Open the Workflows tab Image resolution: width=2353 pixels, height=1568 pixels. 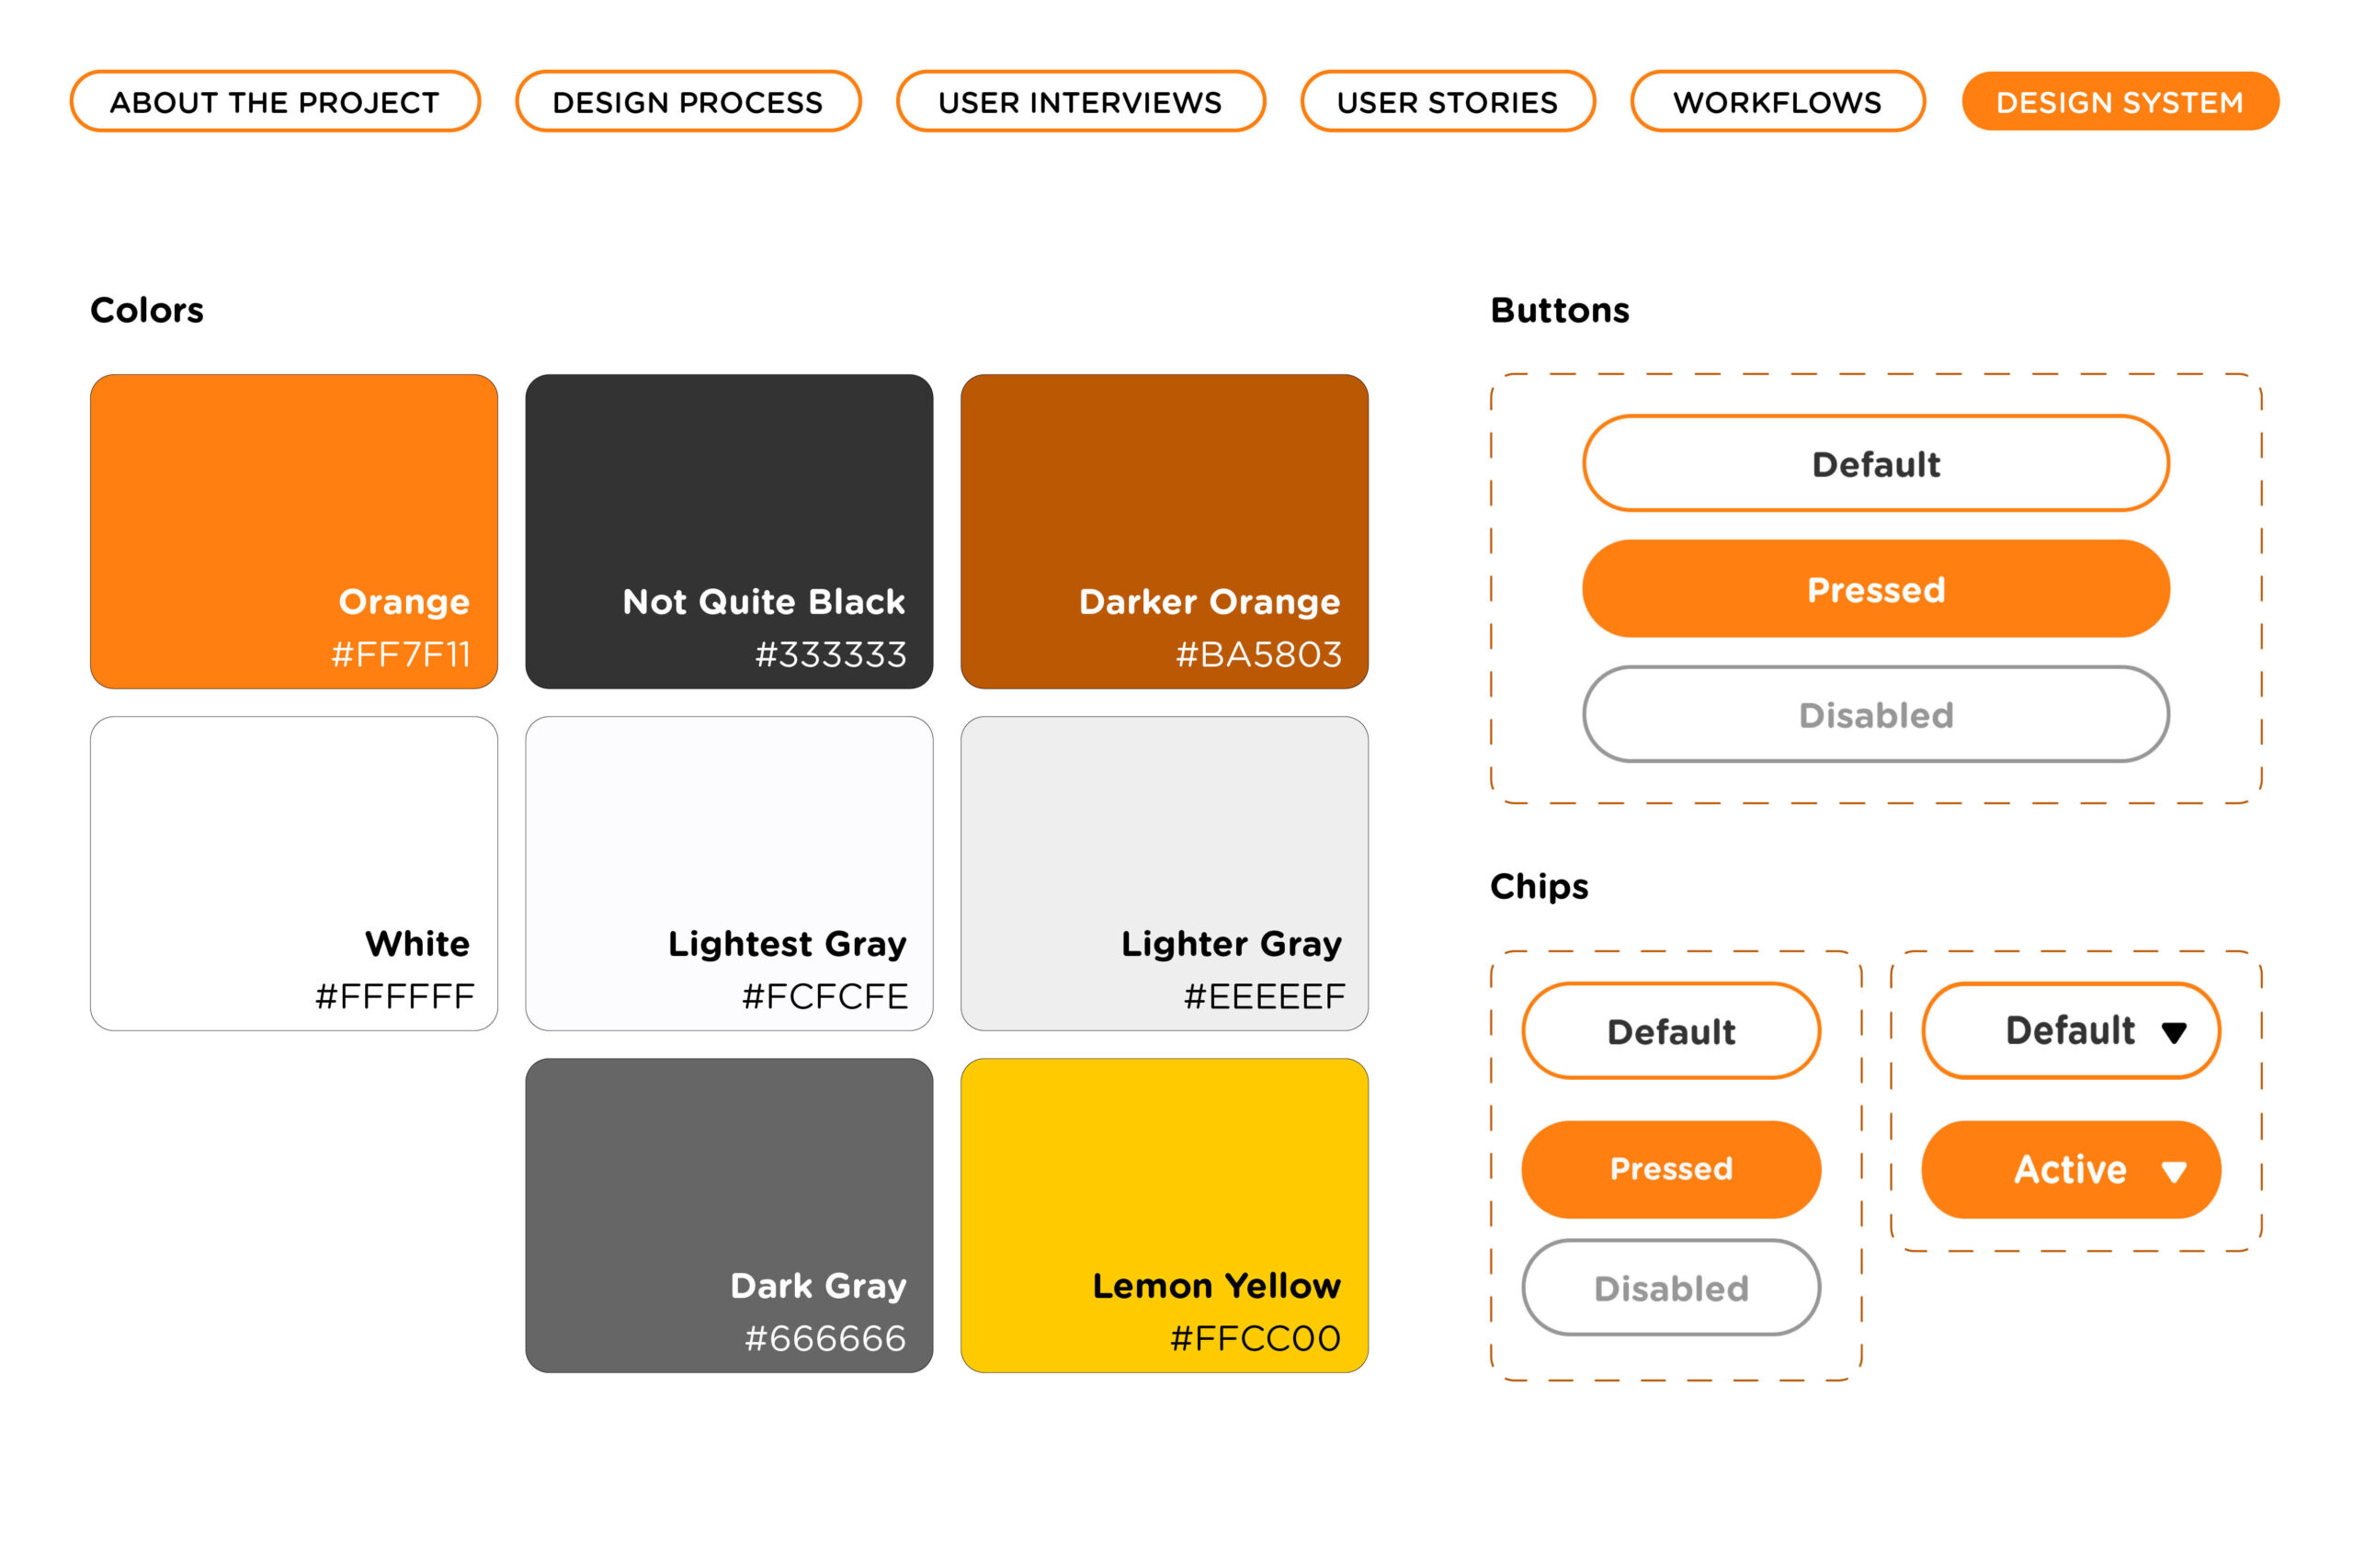click(1777, 102)
